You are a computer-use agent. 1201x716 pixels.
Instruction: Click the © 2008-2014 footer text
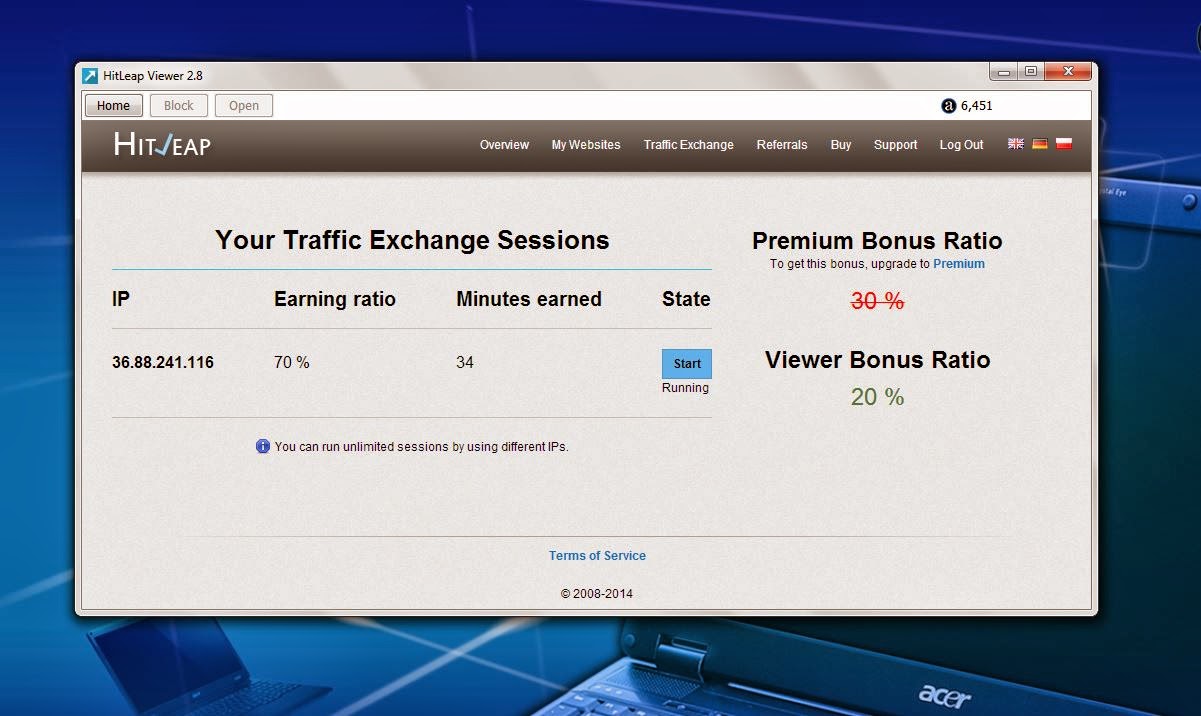click(597, 594)
